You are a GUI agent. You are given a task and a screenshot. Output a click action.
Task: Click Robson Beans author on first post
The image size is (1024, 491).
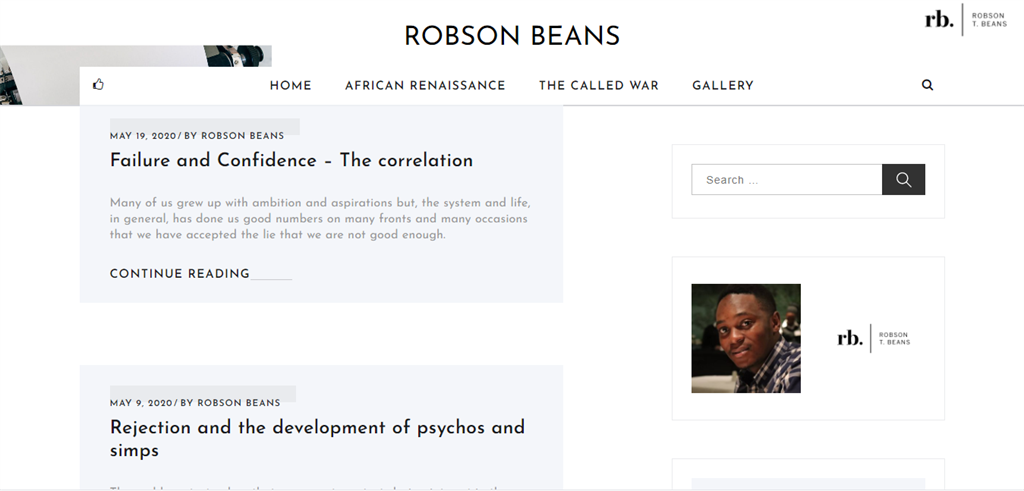242,136
